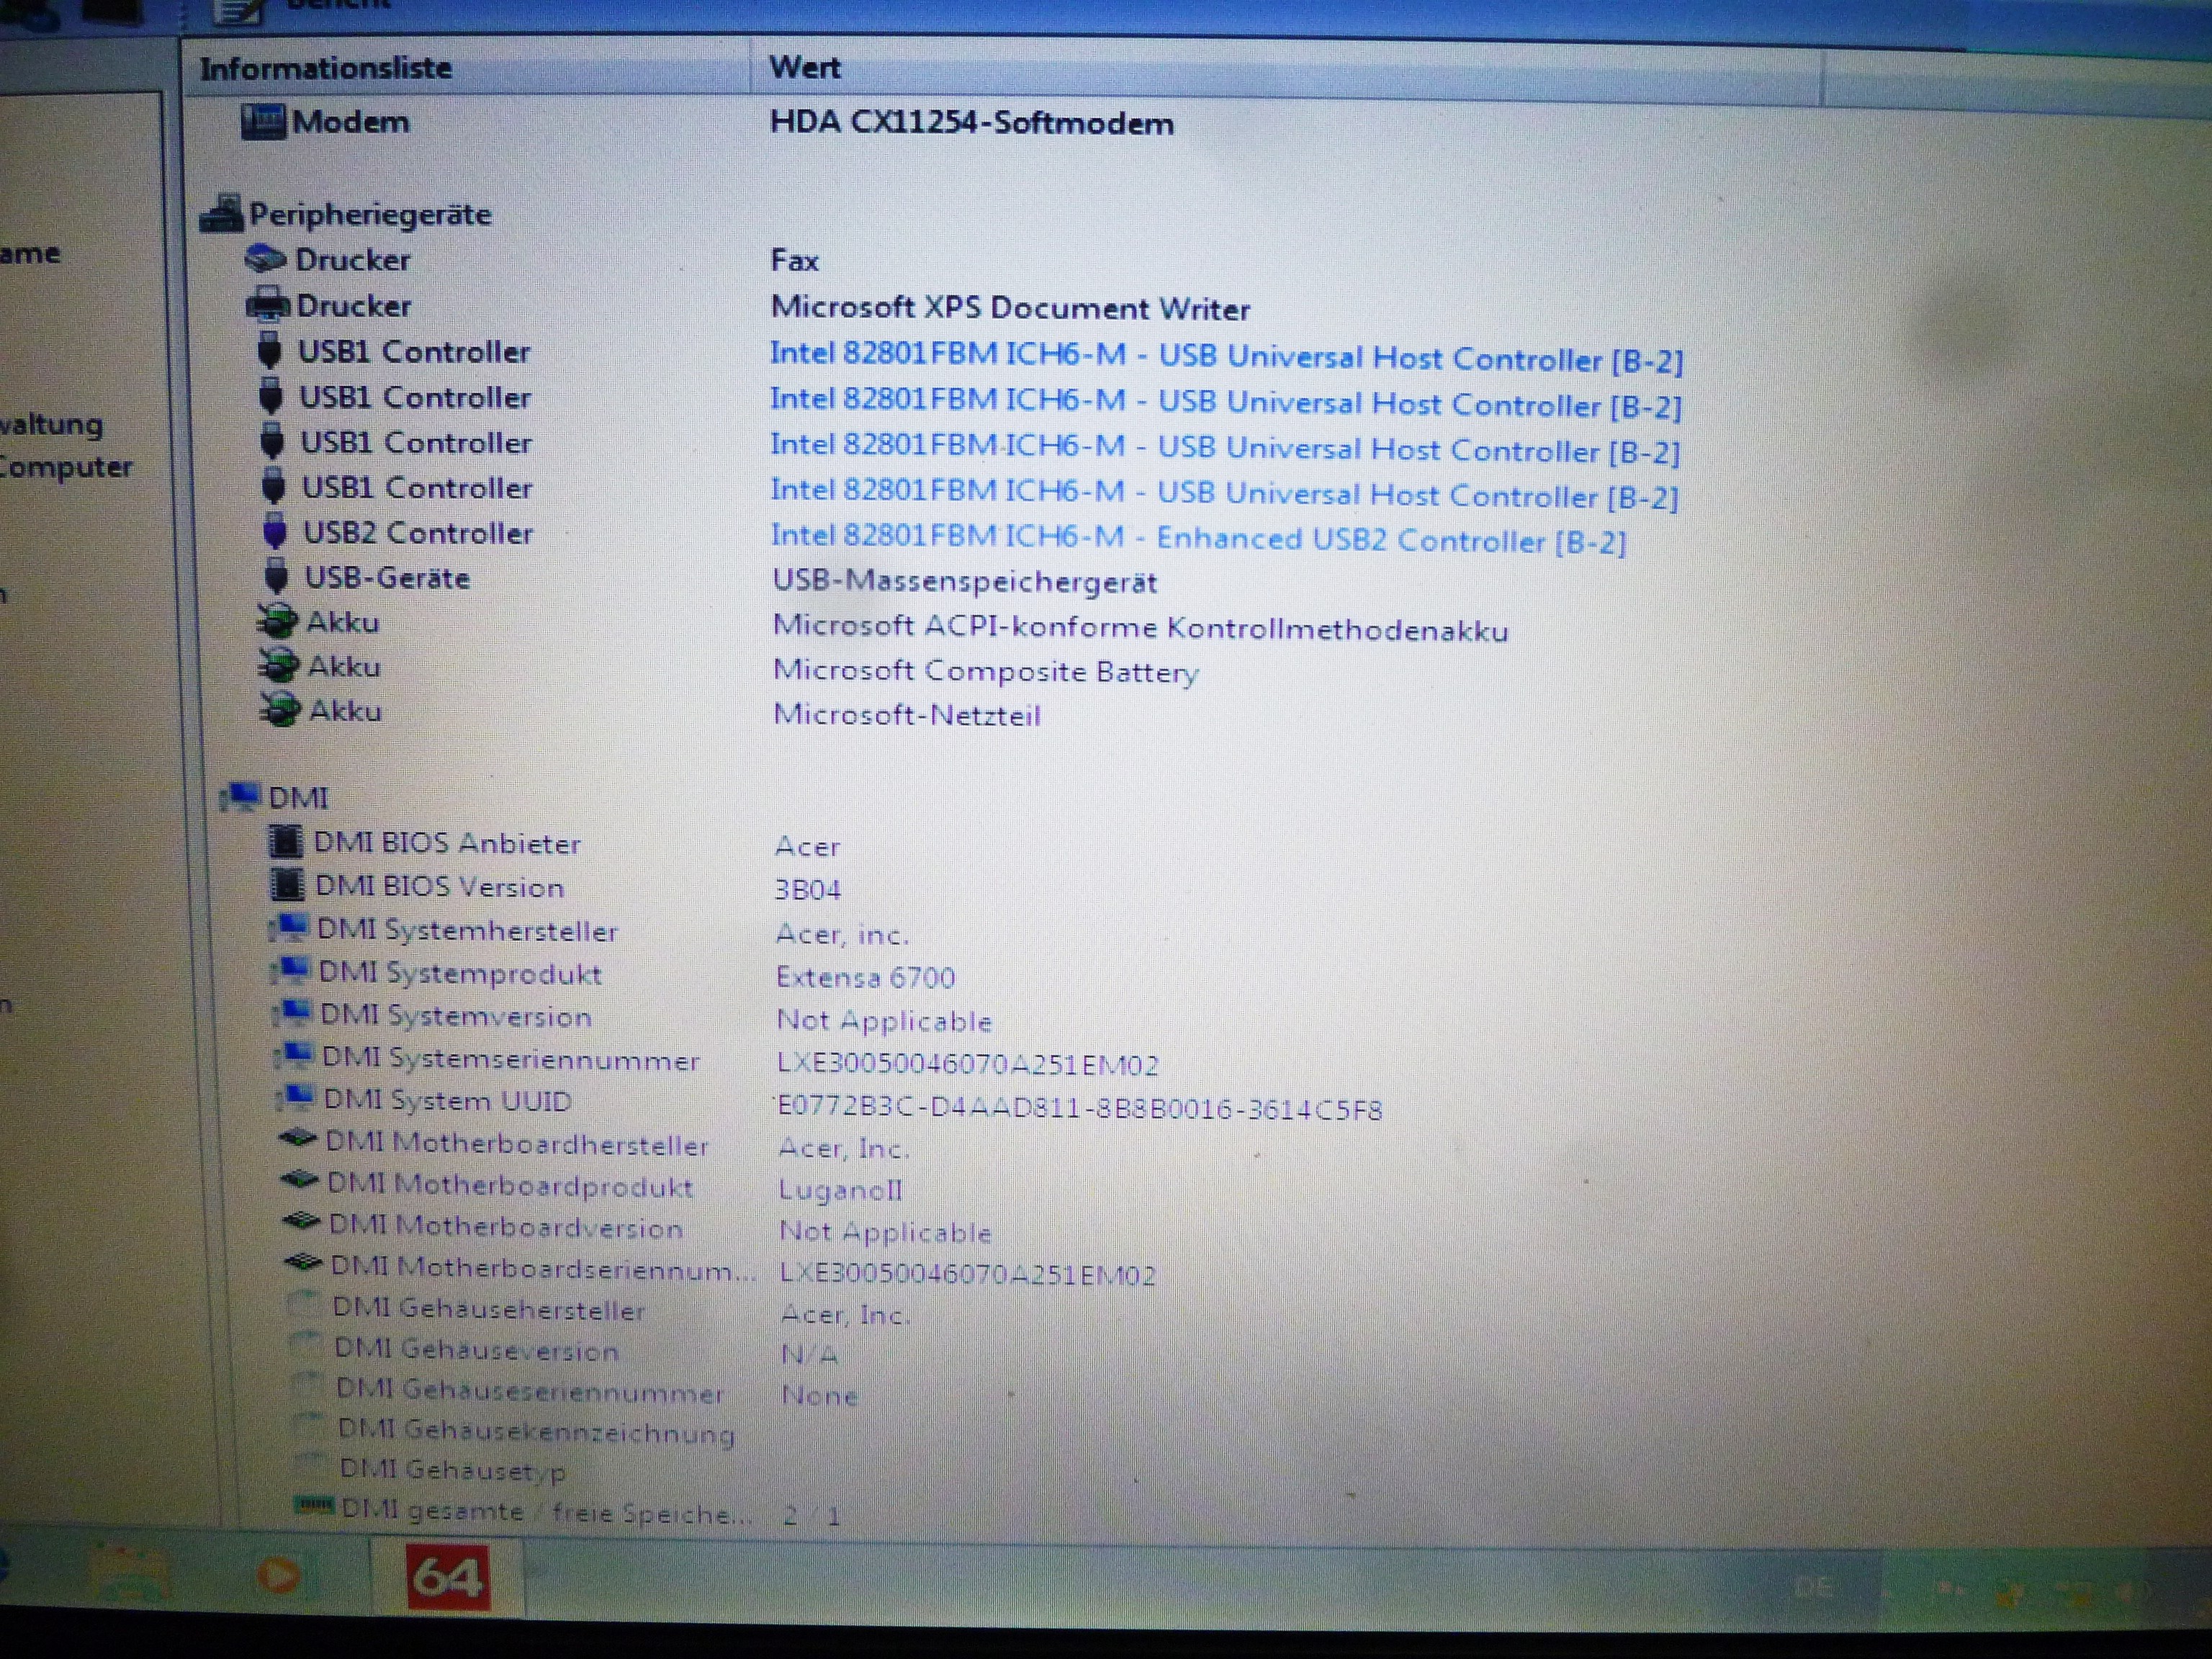This screenshot has height=1659, width=2212.
Task: Click DE language indicator in taskbar
Action: [1813, 1587]
